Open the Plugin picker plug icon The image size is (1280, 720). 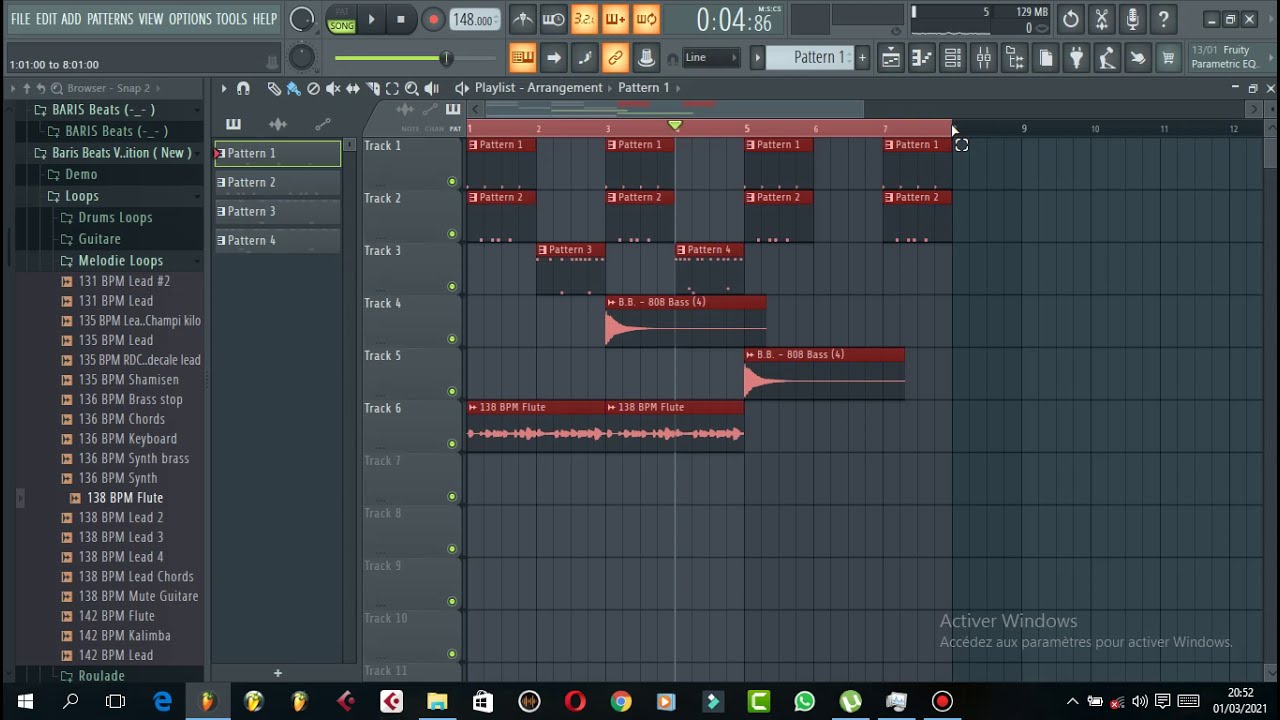(1076, 58)
